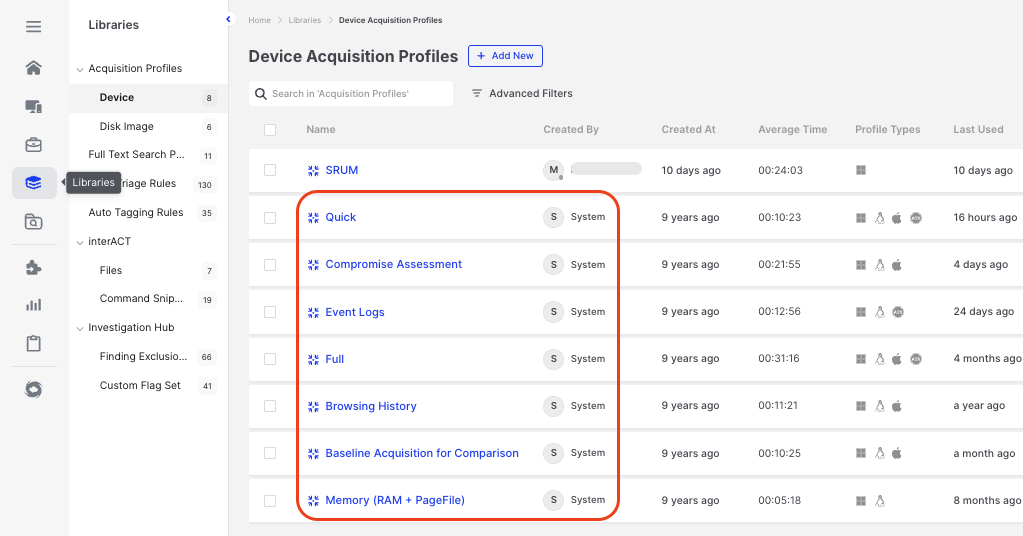Open the bar chart icon in sidebar
This screenshot has height=536, width=1023.
coord(34,305)
